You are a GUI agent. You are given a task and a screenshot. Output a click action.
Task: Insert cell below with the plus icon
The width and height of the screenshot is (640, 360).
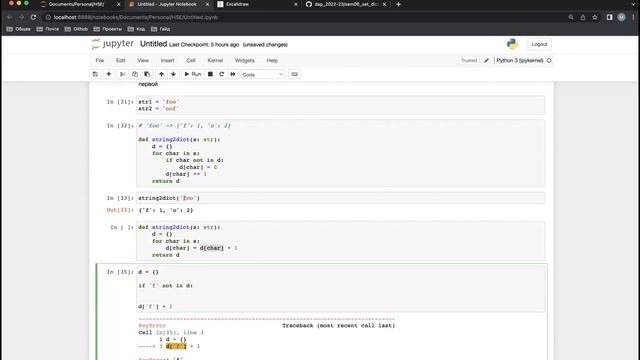109,74
